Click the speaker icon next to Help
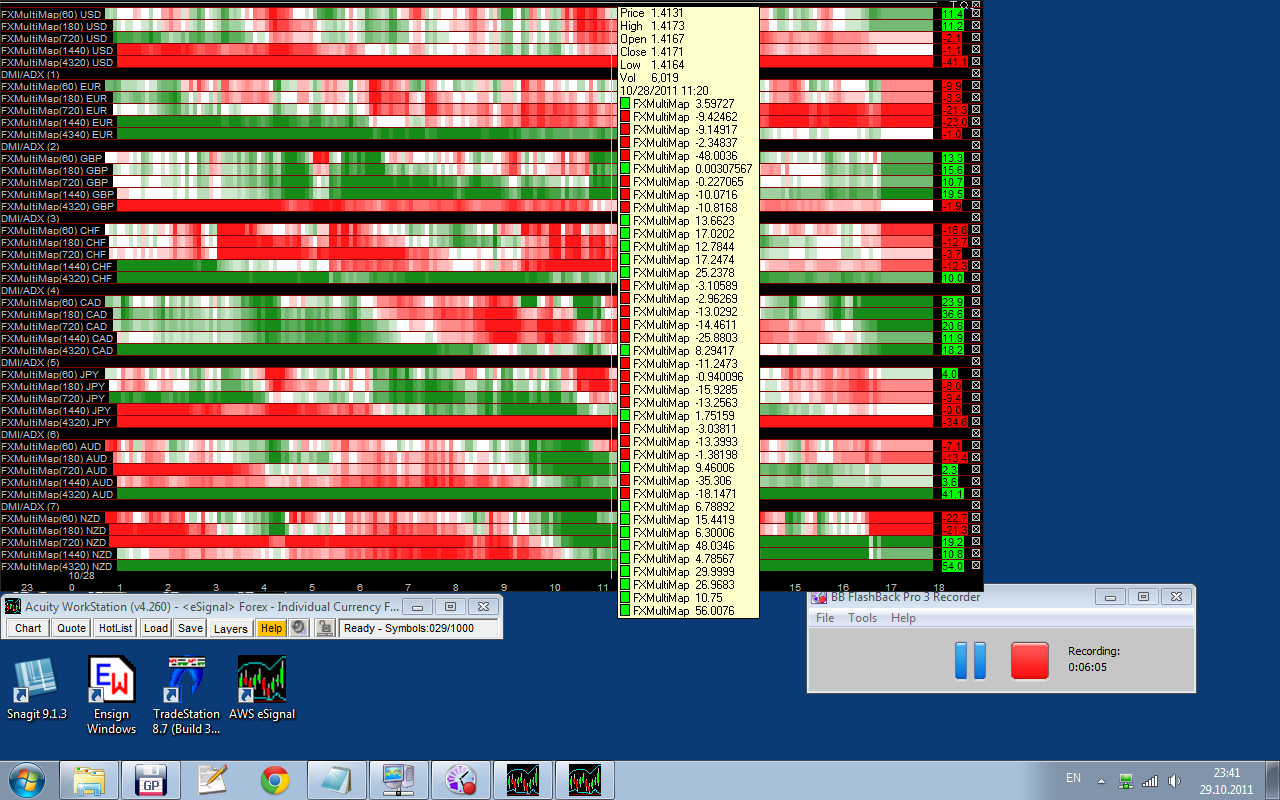 (x=298, y=628)
